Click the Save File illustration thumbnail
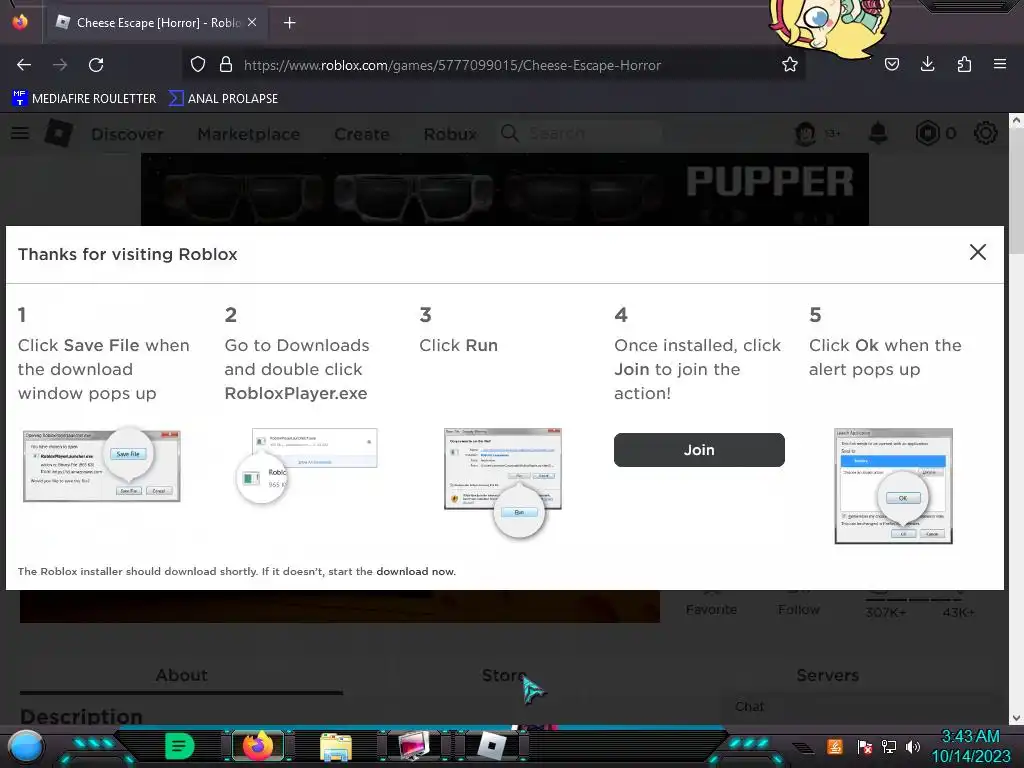The width and height of the screenshot is (1024, 768). click(102, 466)
